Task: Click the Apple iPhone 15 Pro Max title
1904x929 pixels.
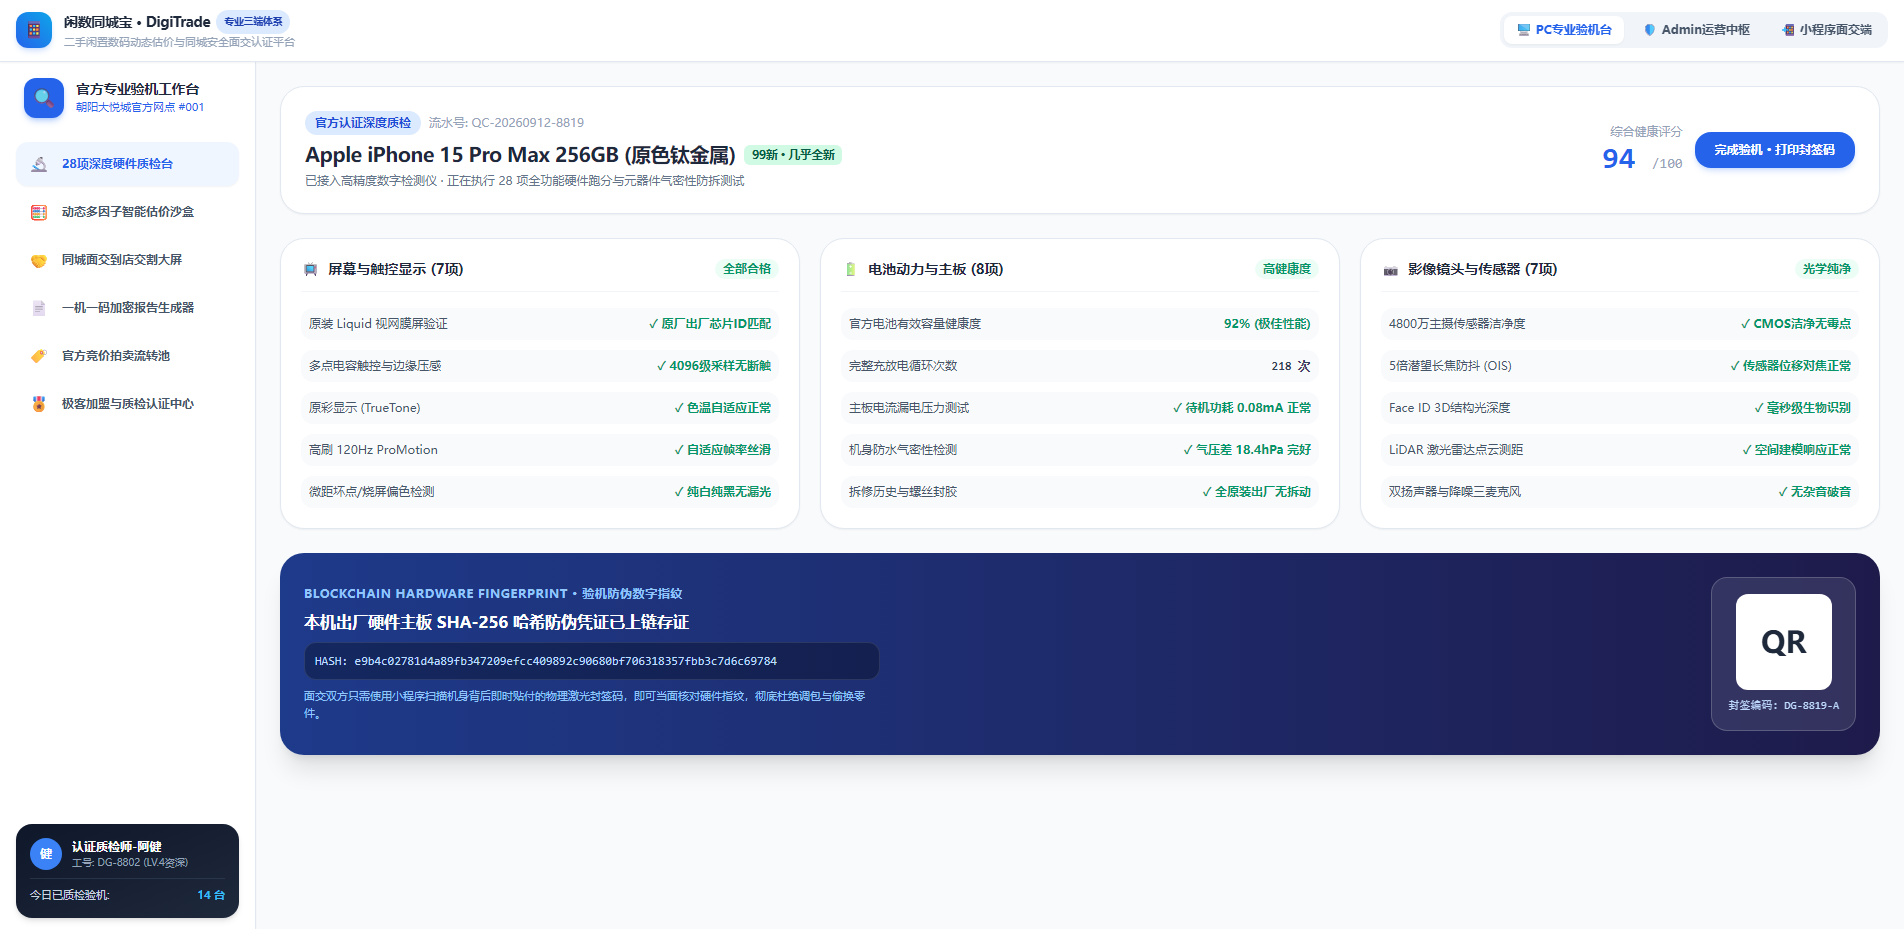Action: coord(520,155)
